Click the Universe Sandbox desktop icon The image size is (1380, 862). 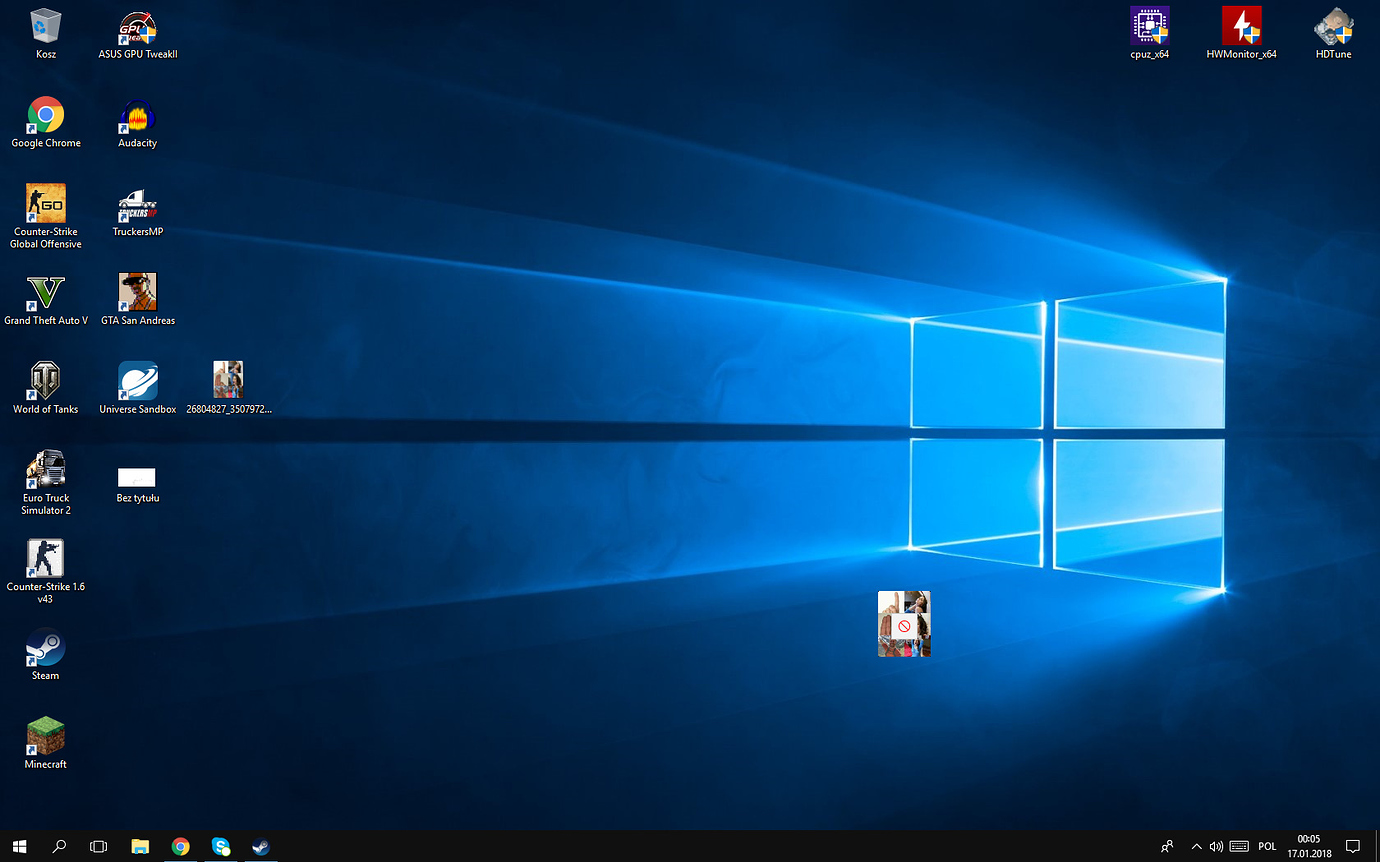pos(138,382)
